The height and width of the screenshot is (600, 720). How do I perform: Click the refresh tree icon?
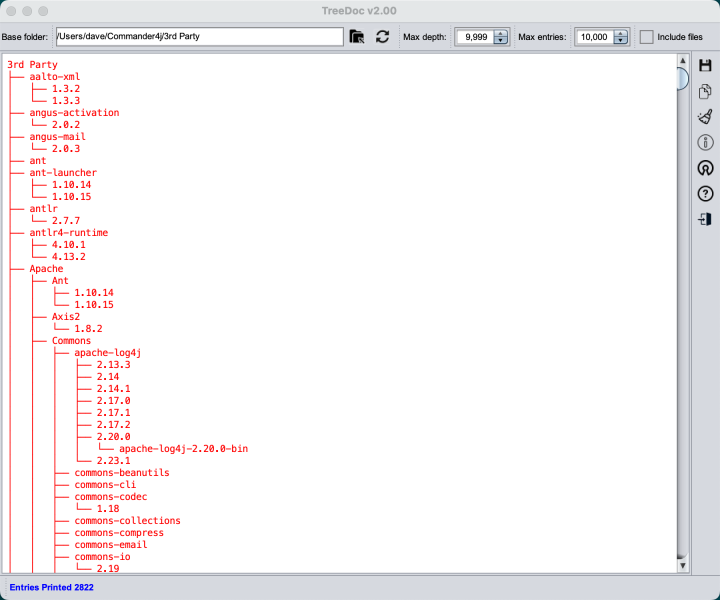point(382,37)
